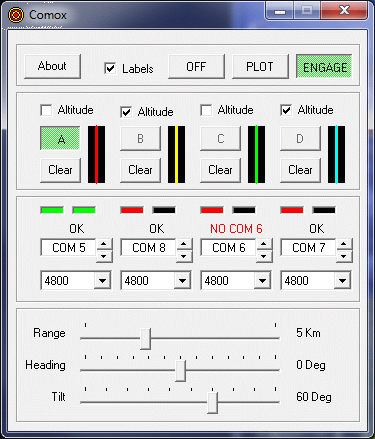Increment COM 8 port with up arrow
This screenshot has height=439, width=375.
coord(184,244)
